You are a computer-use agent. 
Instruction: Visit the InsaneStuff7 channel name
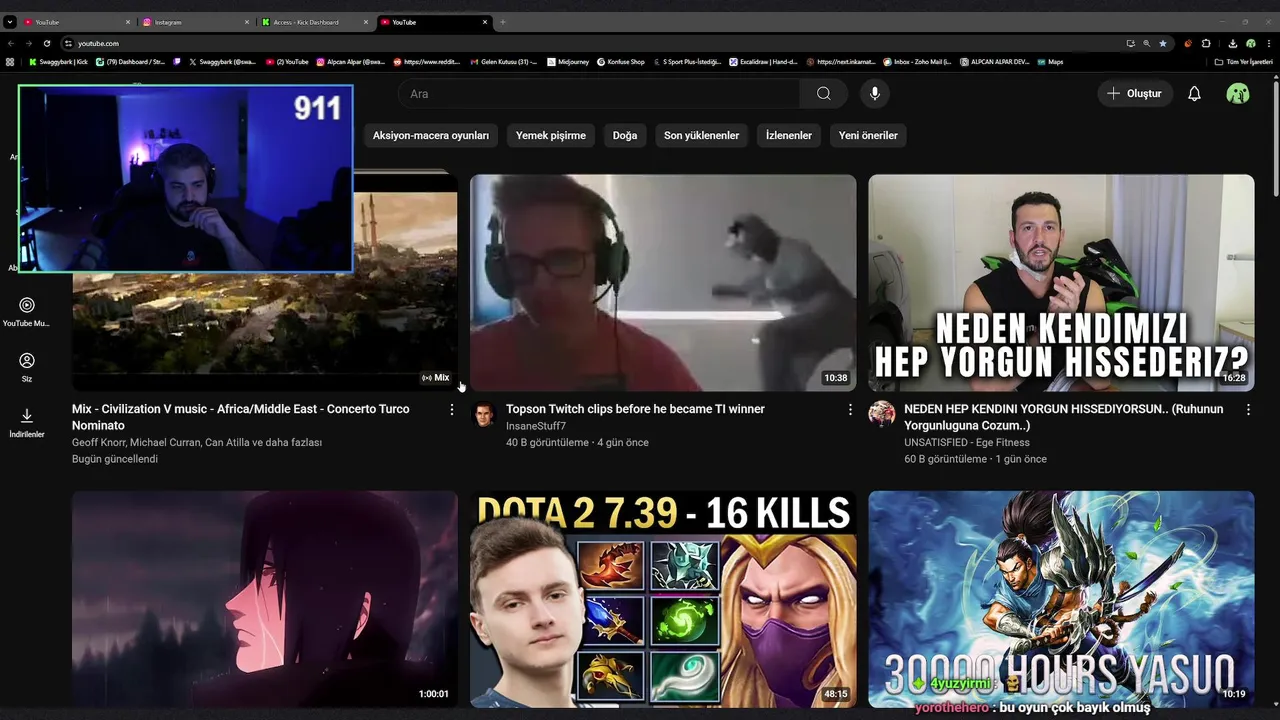[536, 426]
